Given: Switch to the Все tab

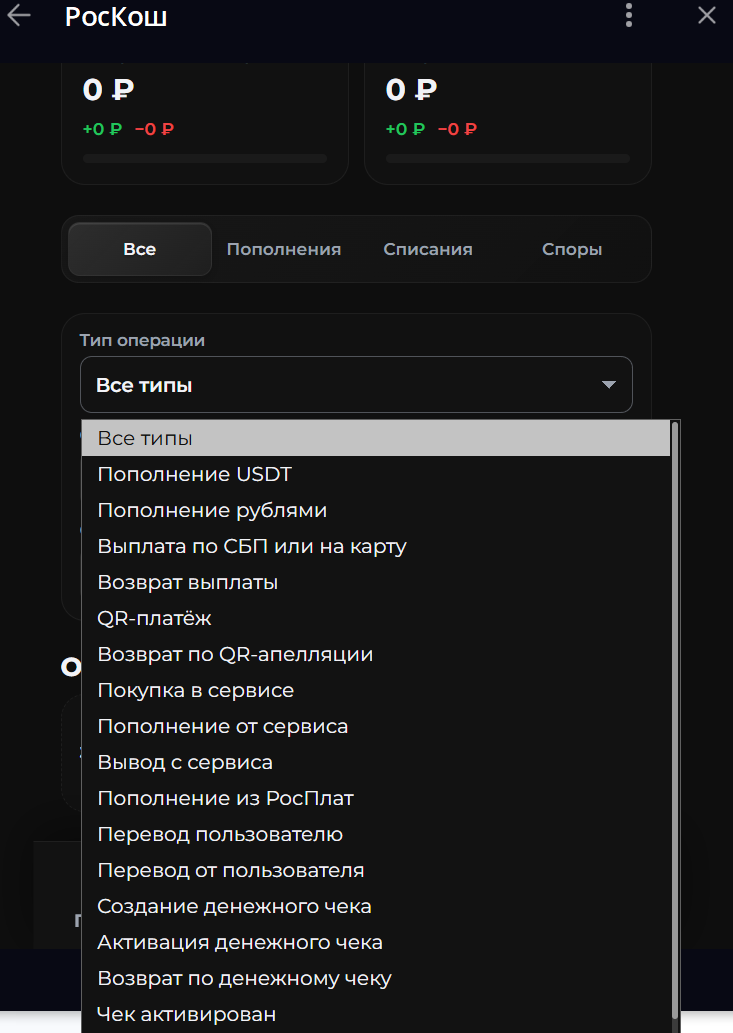Looking at the screenshot, I should pyautogui.click(x=140, y=249).
